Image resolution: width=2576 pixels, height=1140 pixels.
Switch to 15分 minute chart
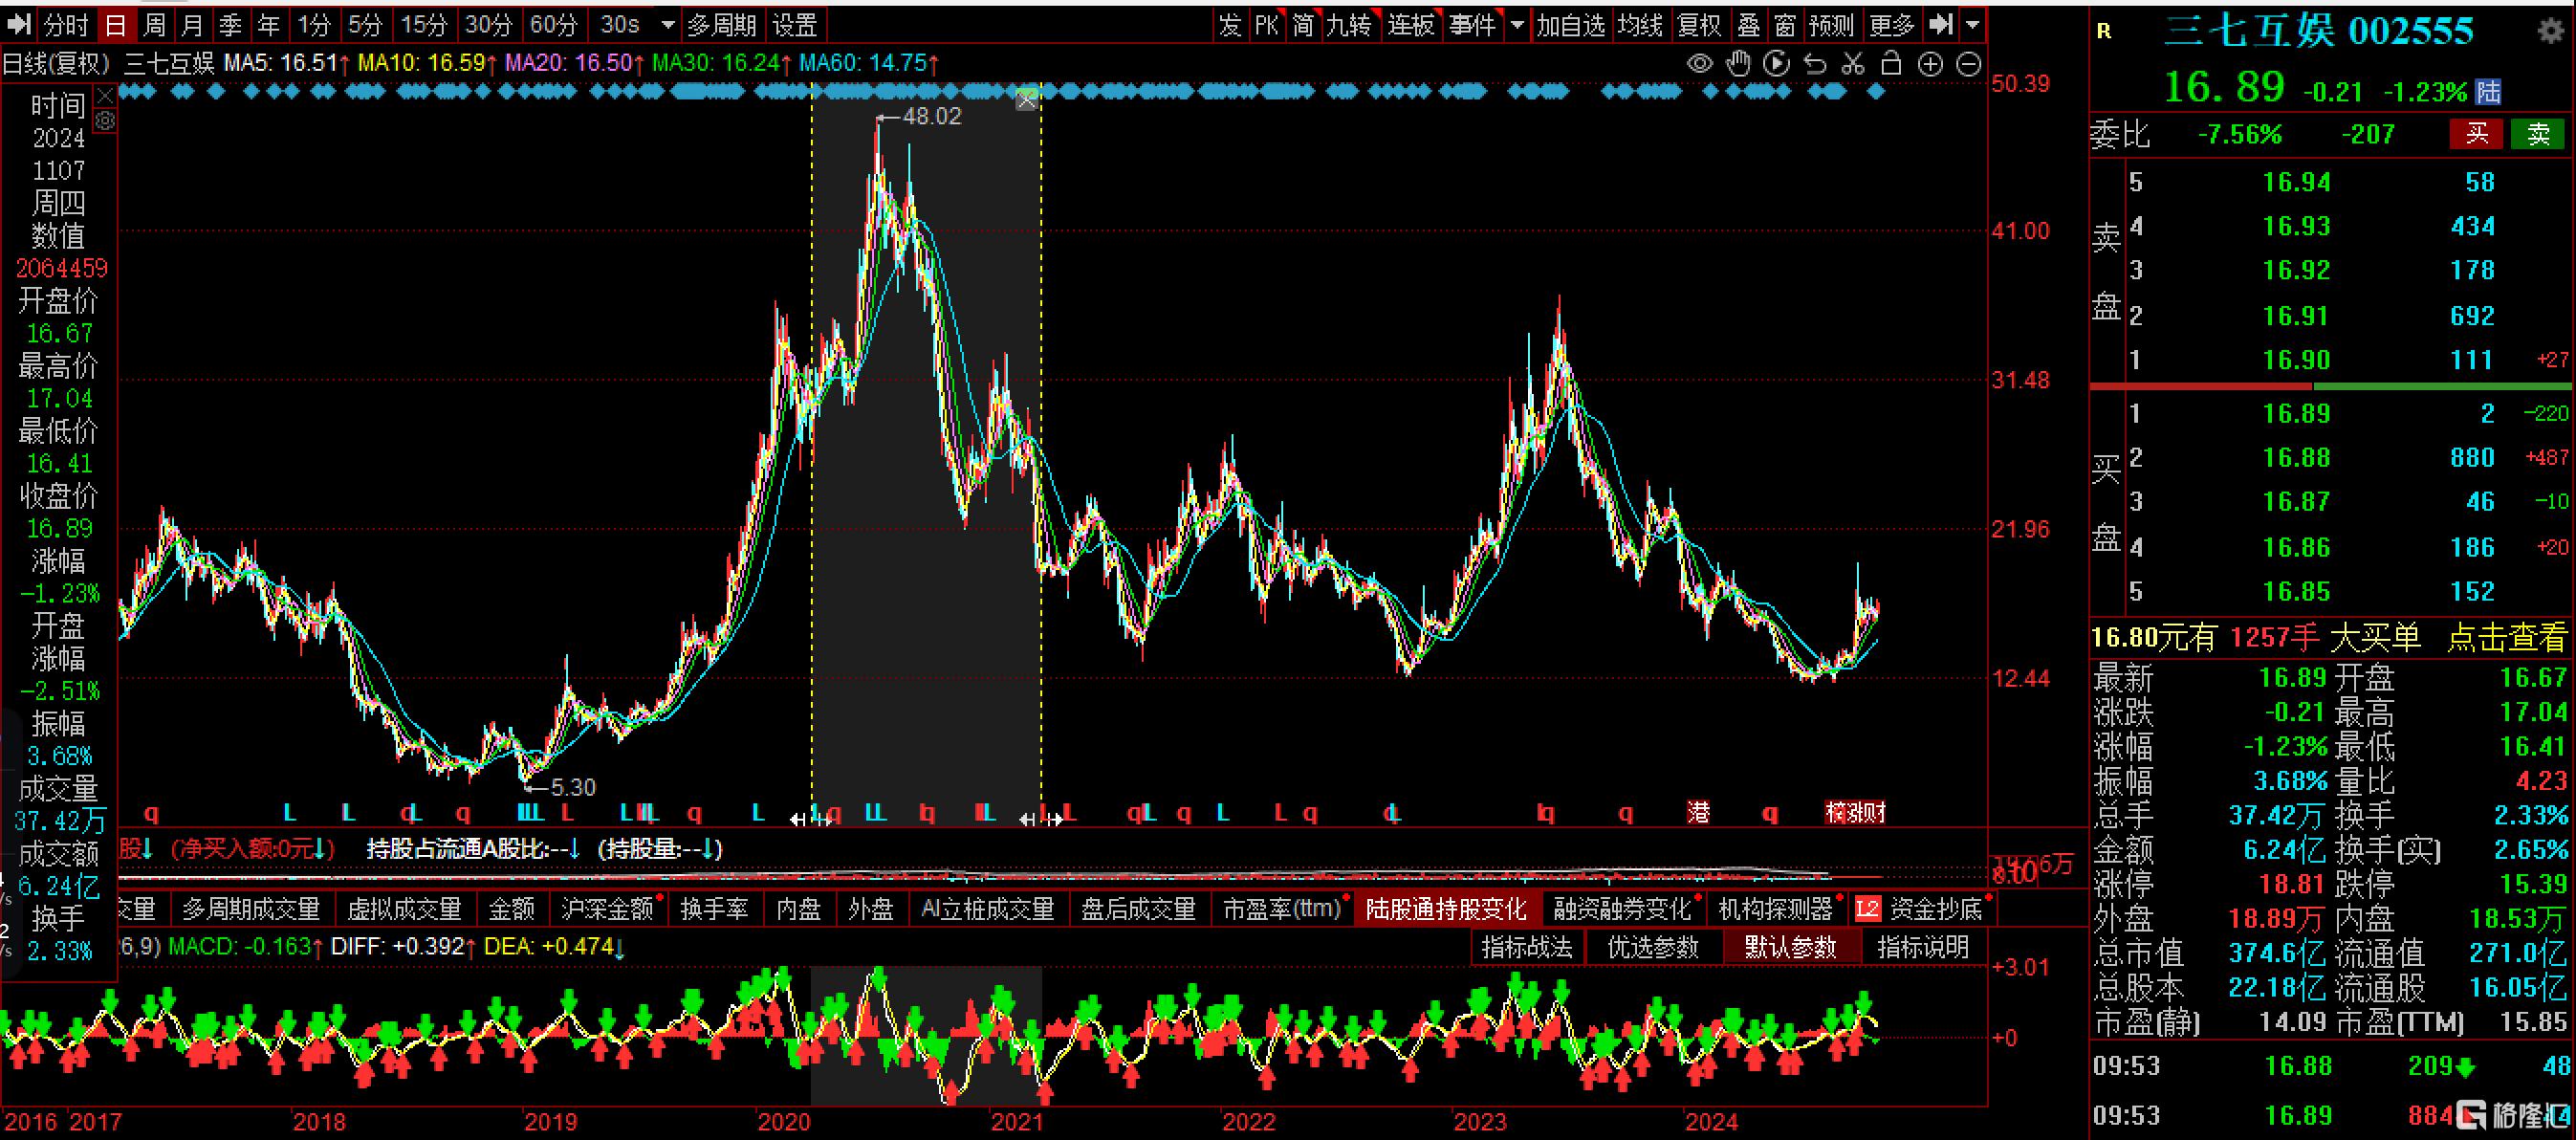[424, 25]
